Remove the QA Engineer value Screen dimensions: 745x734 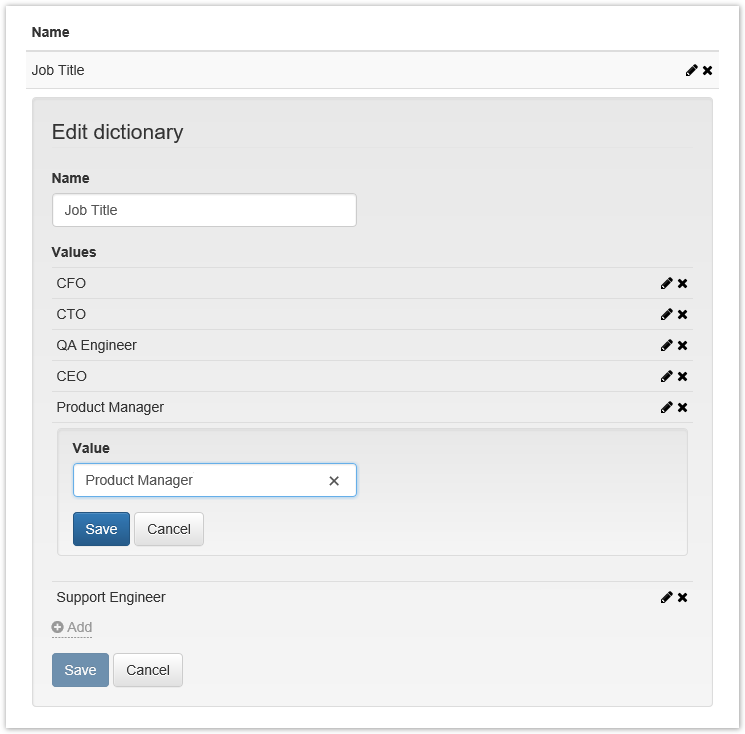pyautogui.click(x=683, y=345)
